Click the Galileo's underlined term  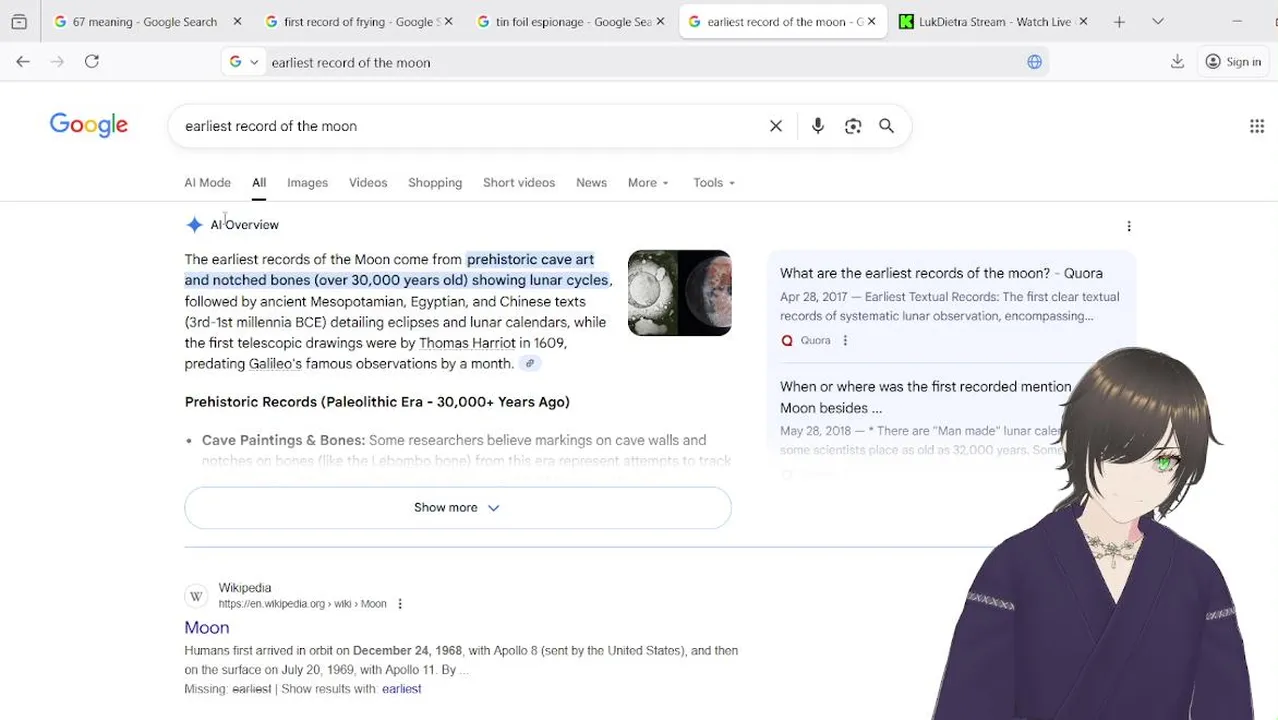(x=275, y=364)
